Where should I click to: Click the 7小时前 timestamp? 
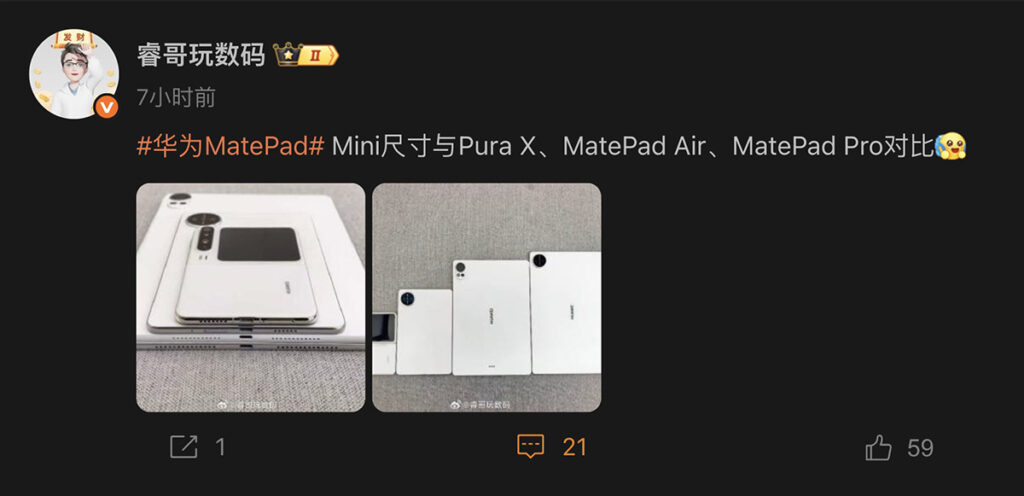point(176,97)
